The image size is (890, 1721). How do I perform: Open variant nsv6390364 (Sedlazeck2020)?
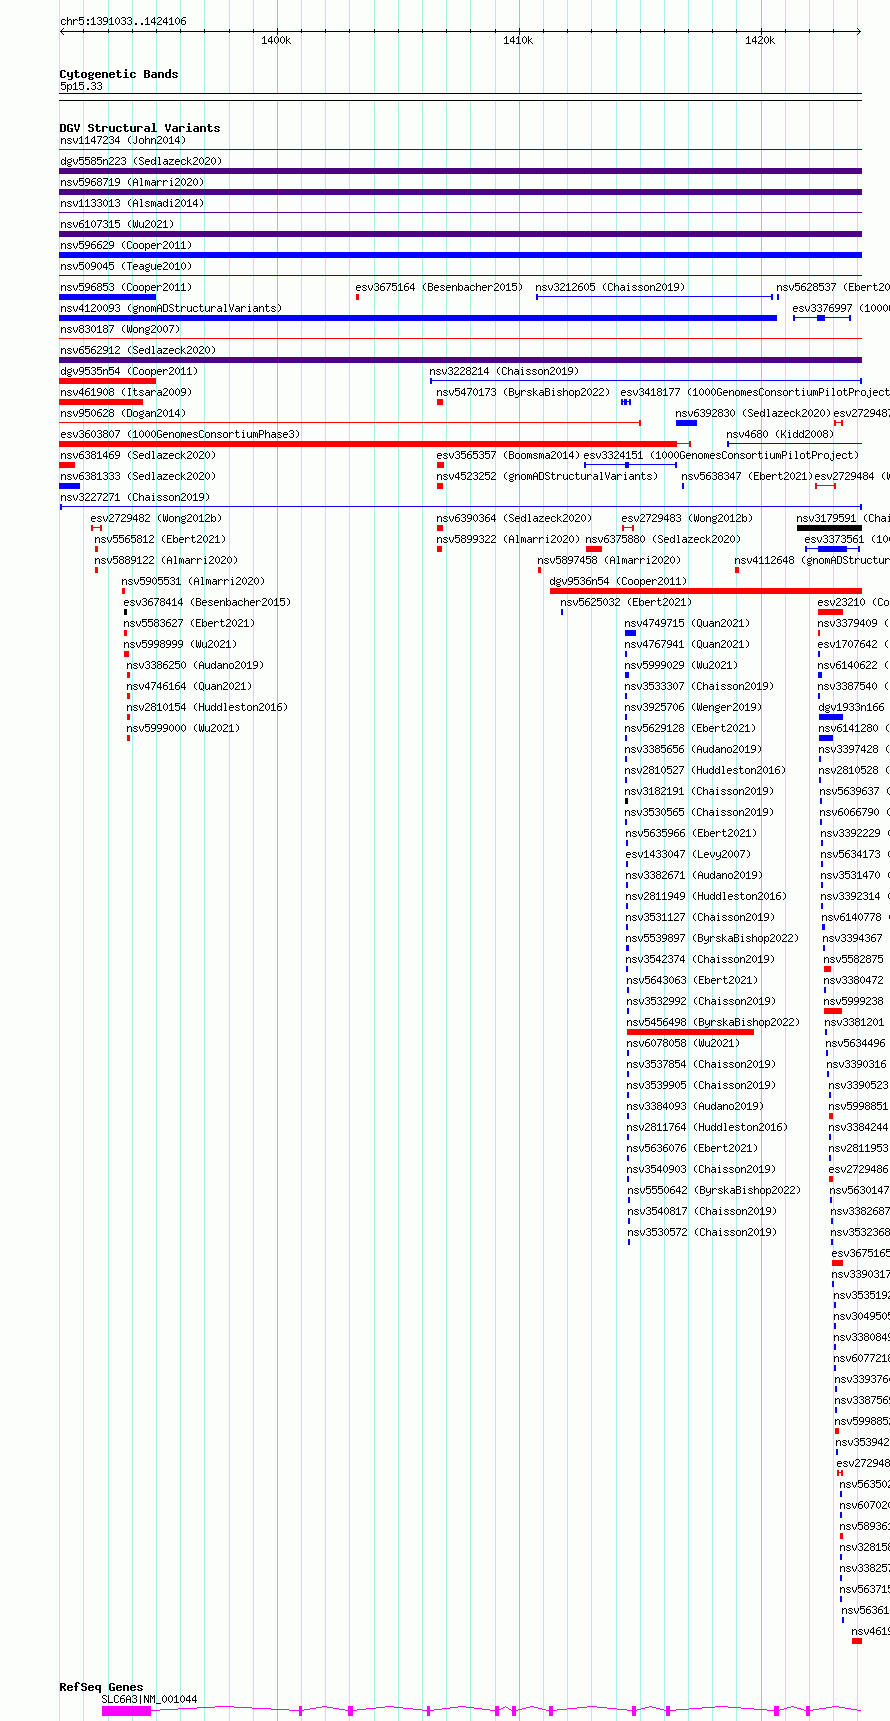pyautogui.click(x=514, y=519)
